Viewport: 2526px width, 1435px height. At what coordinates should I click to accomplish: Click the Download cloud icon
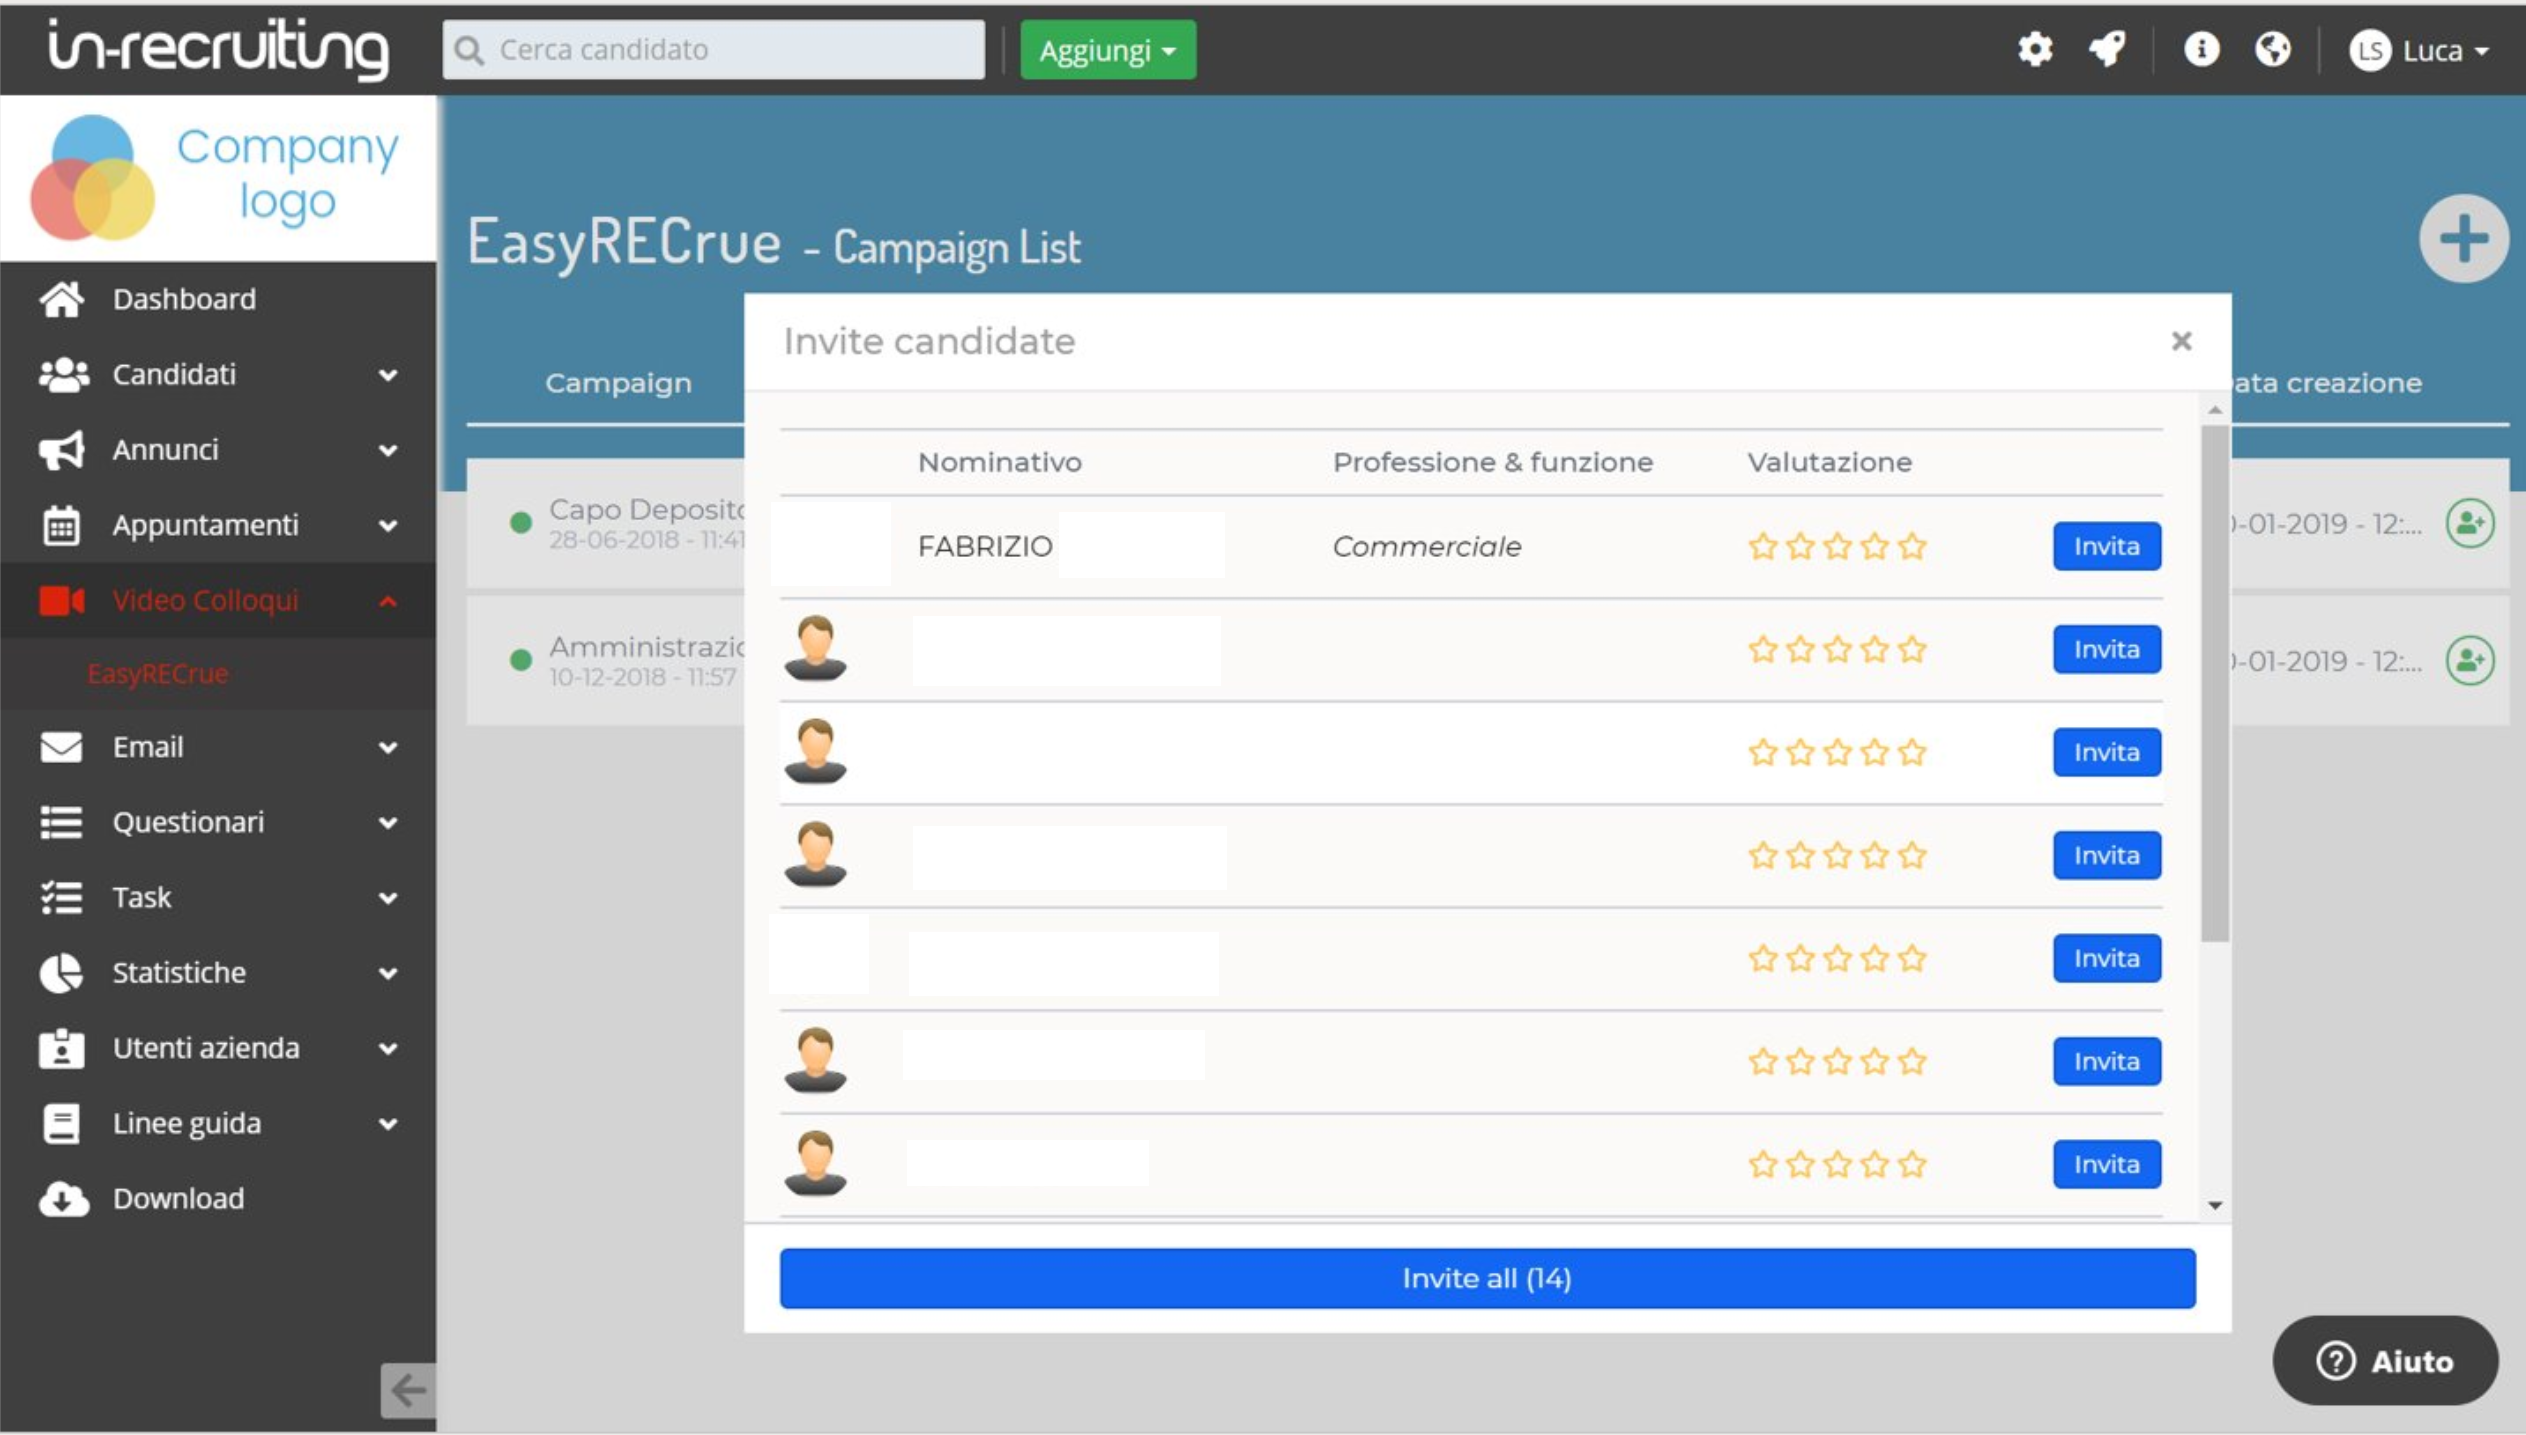point(63,1198)
